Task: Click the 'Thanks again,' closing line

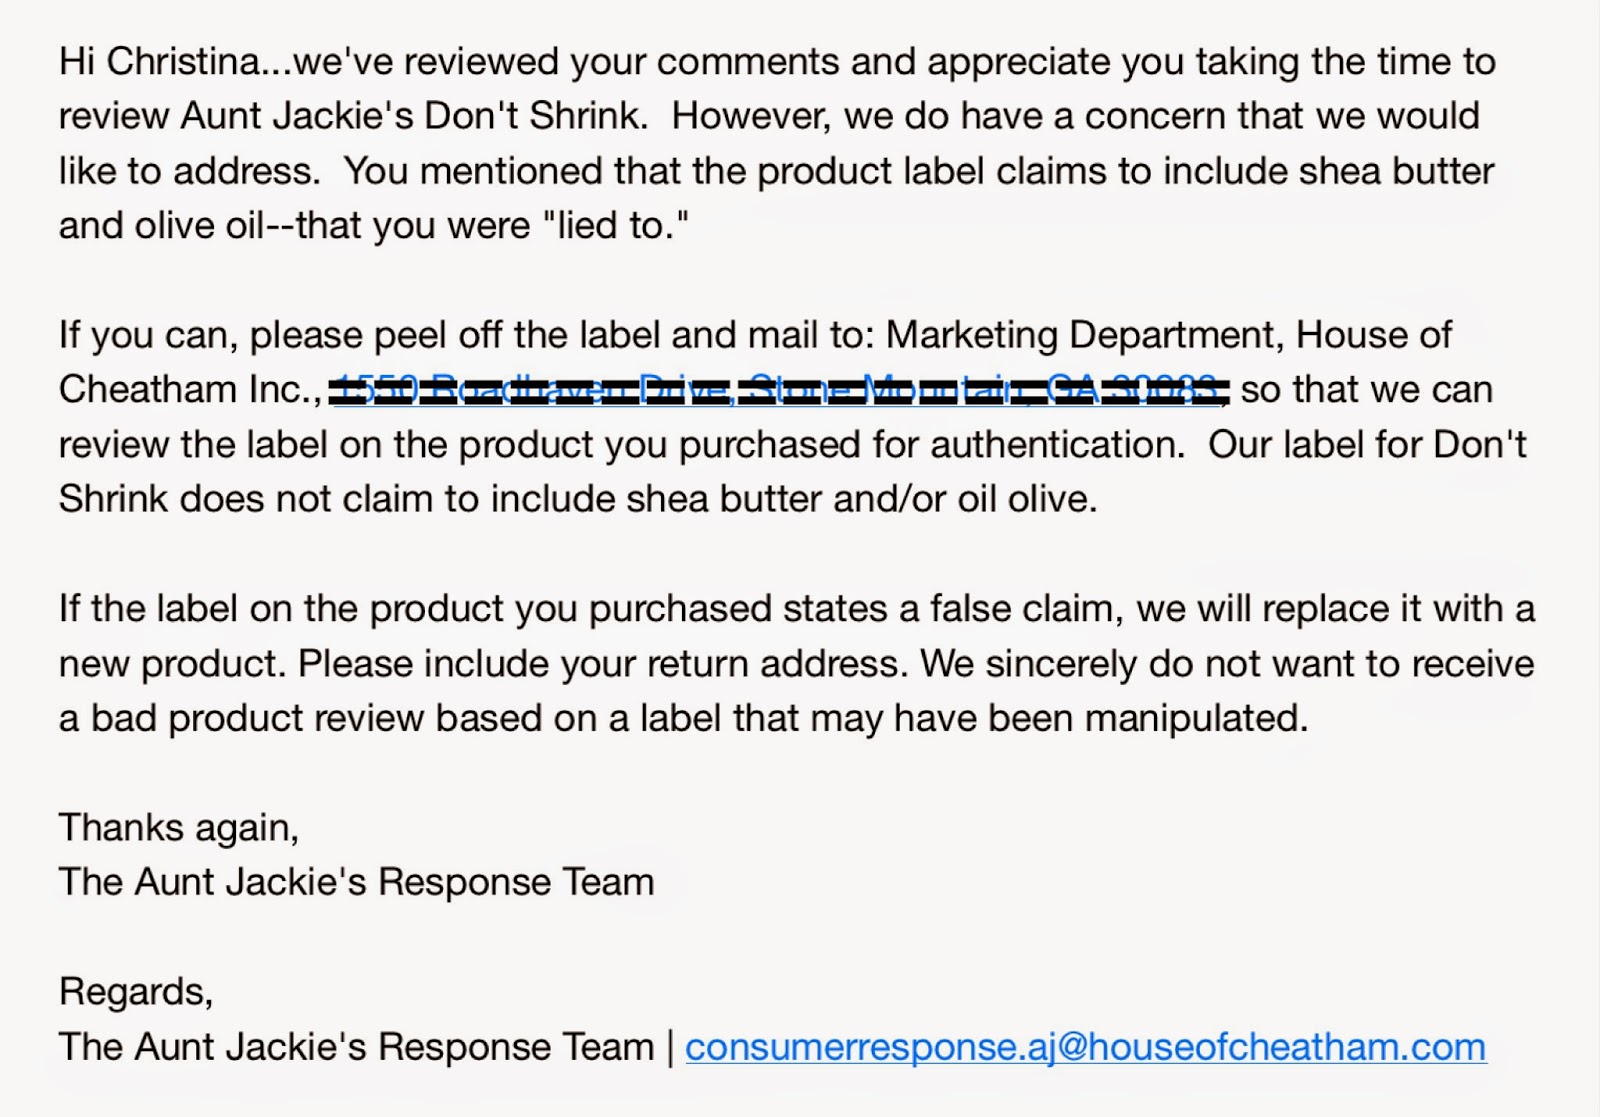Action: pyautogui.click(x=179, y=828)
